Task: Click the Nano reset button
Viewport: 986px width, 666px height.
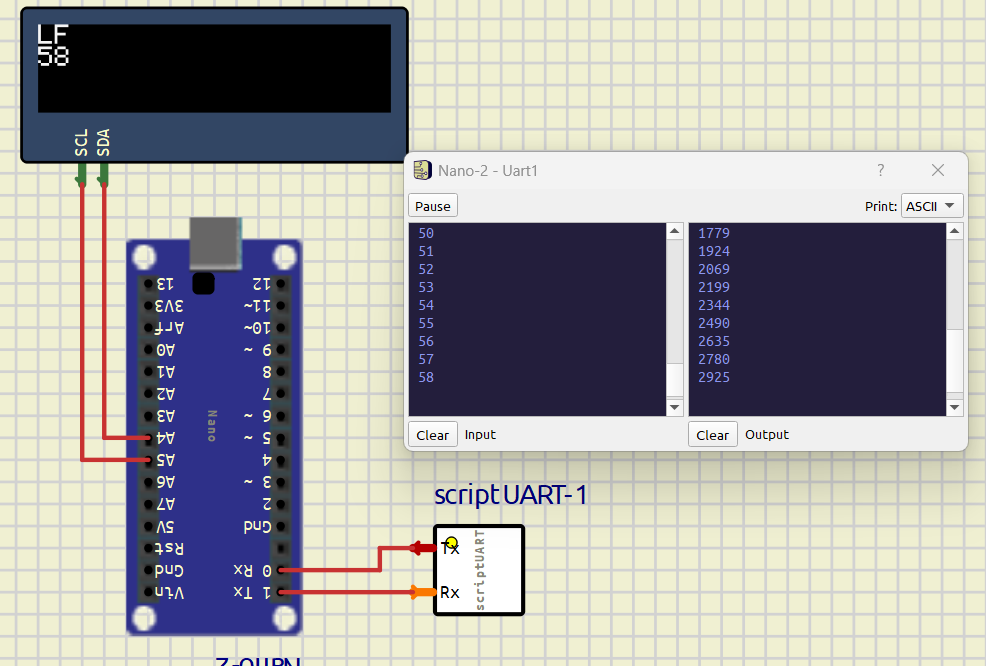Action: (203, 283)
